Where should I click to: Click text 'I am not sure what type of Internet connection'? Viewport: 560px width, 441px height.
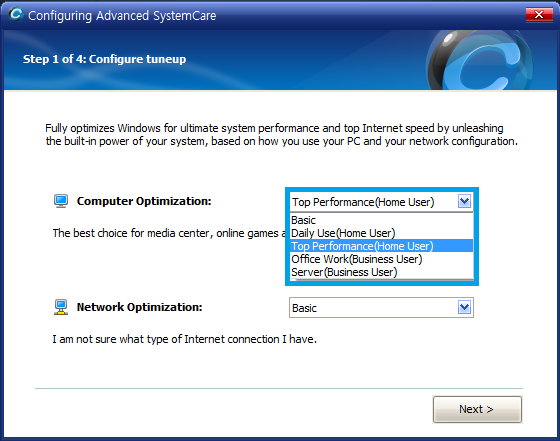(x=185, y=339)
